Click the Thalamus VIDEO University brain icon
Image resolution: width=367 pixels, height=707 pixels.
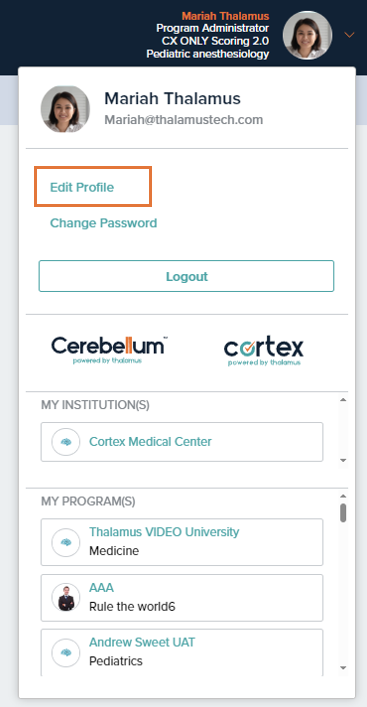click(x=66, y=542)
